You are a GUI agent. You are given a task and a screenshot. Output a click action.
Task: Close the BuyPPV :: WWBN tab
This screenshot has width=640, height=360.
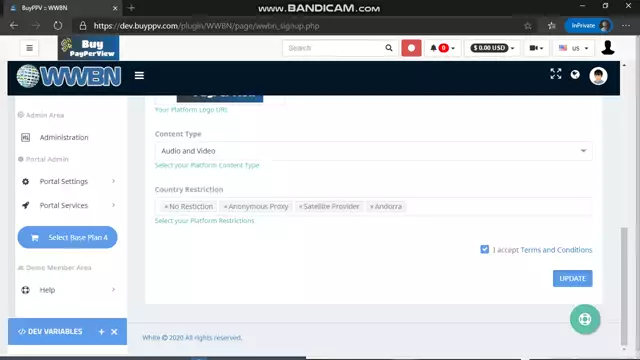coord(115,8)
